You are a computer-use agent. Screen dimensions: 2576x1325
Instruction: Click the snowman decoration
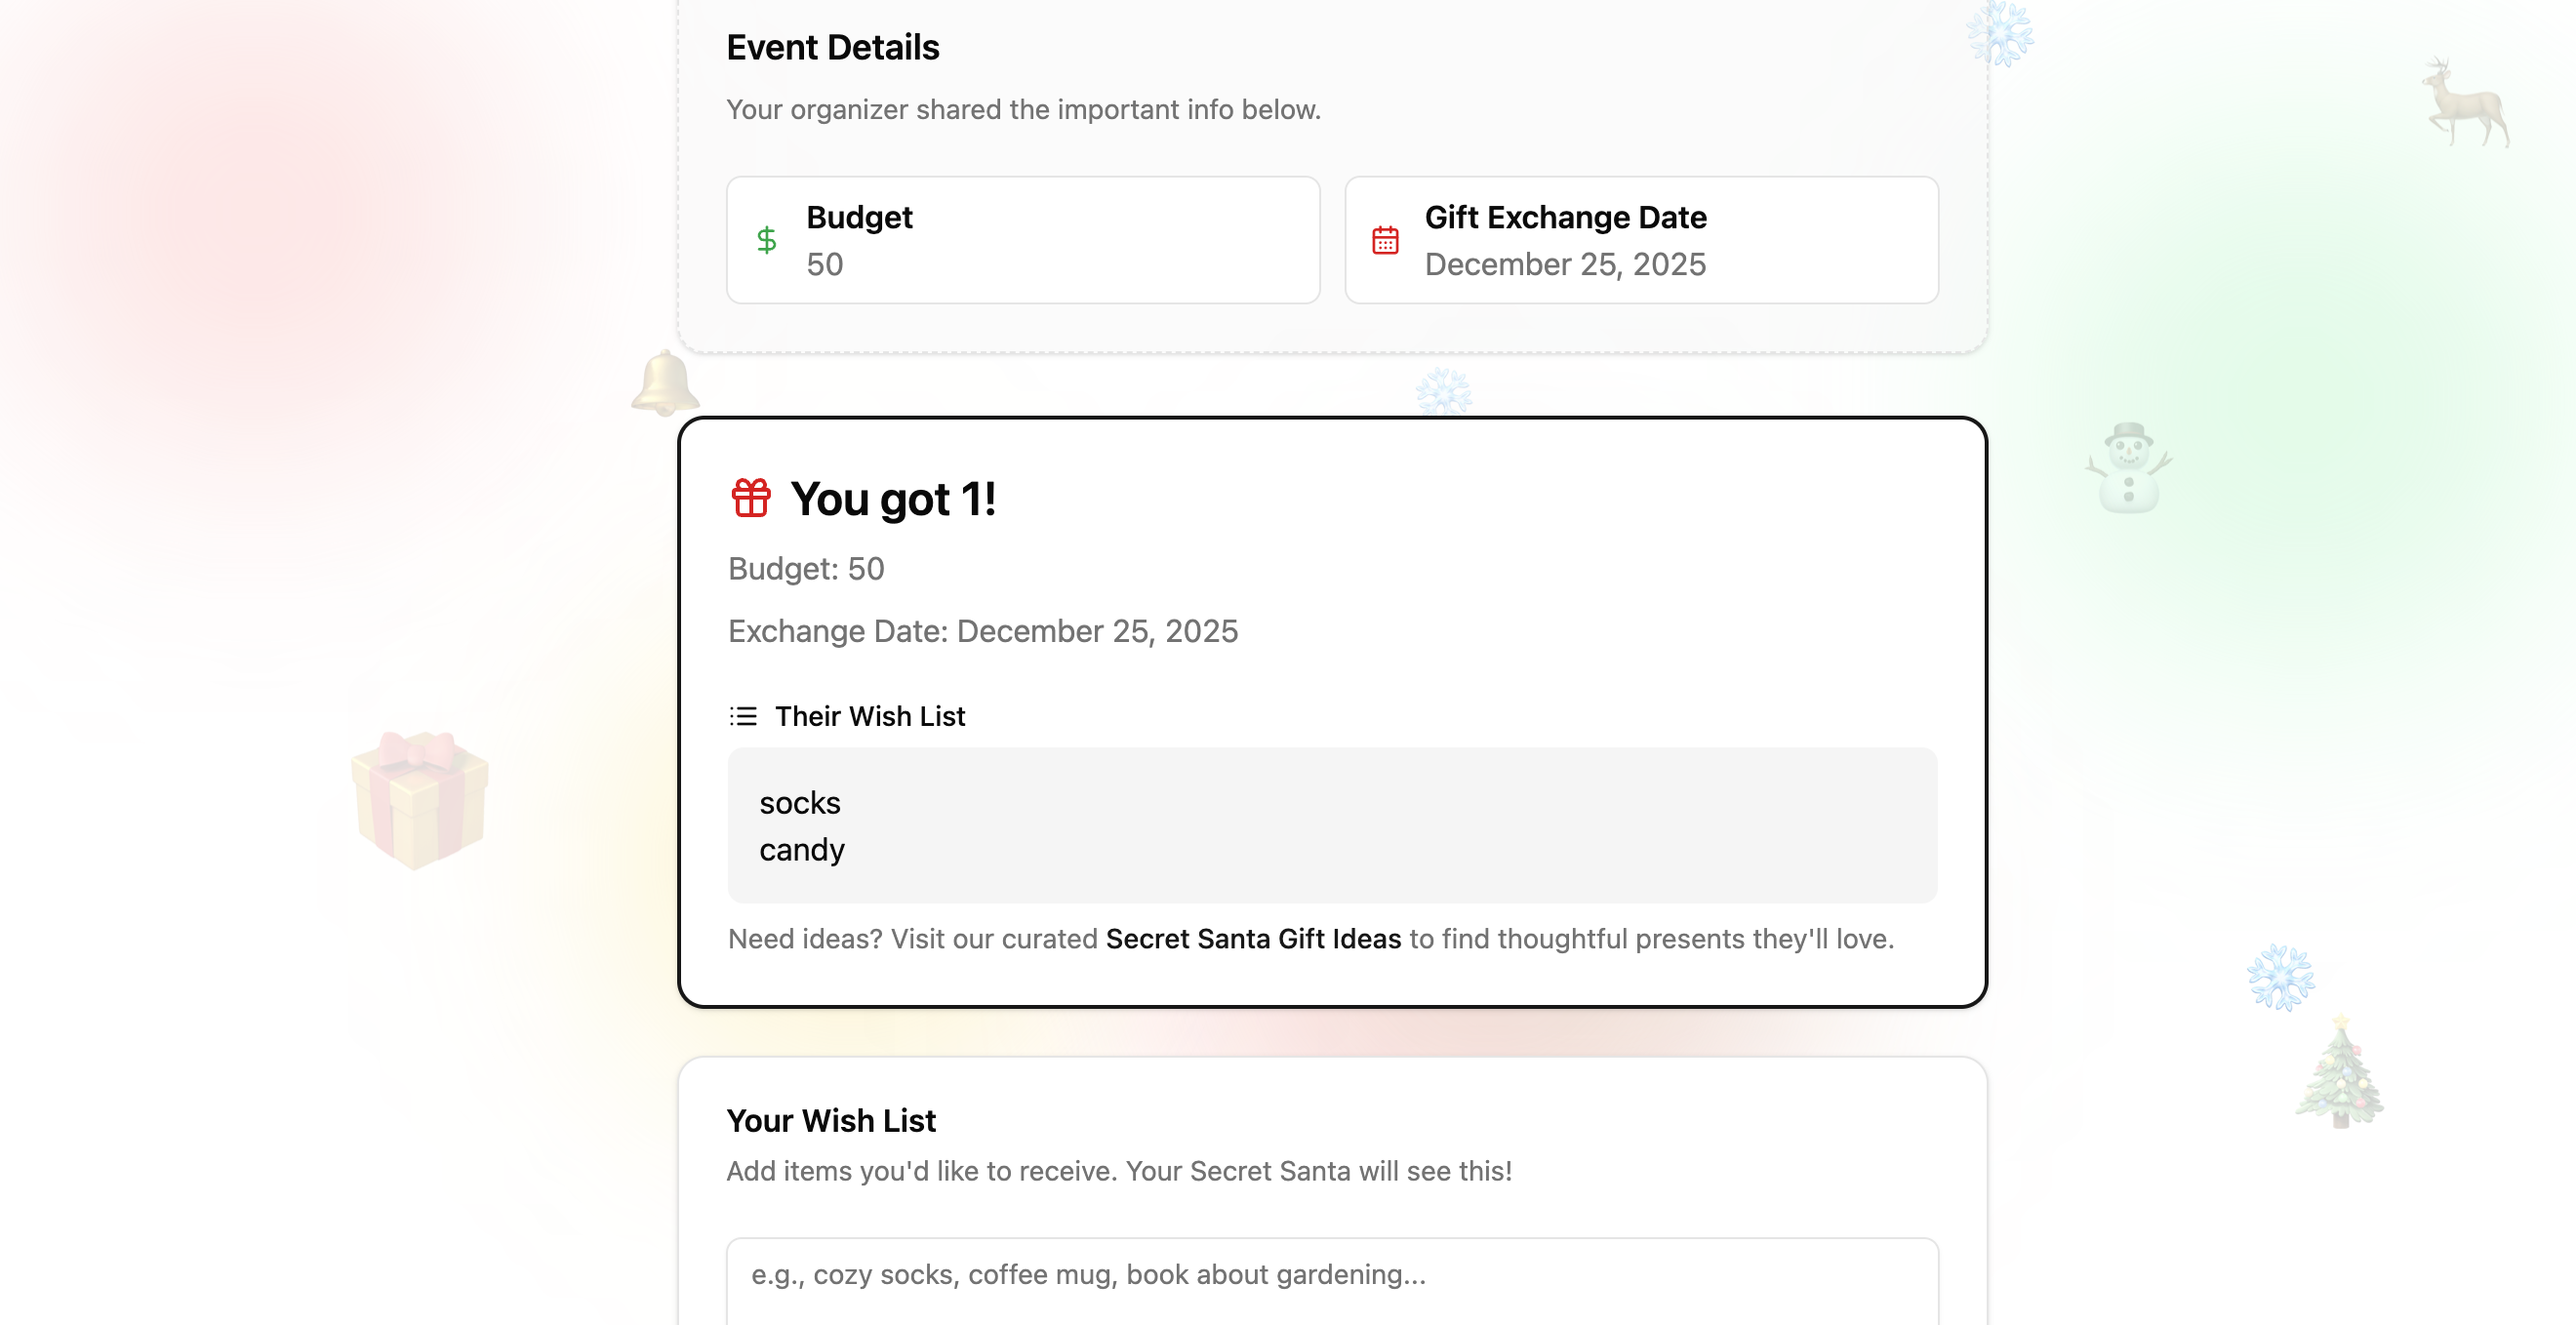click(x=2129, y=468)
